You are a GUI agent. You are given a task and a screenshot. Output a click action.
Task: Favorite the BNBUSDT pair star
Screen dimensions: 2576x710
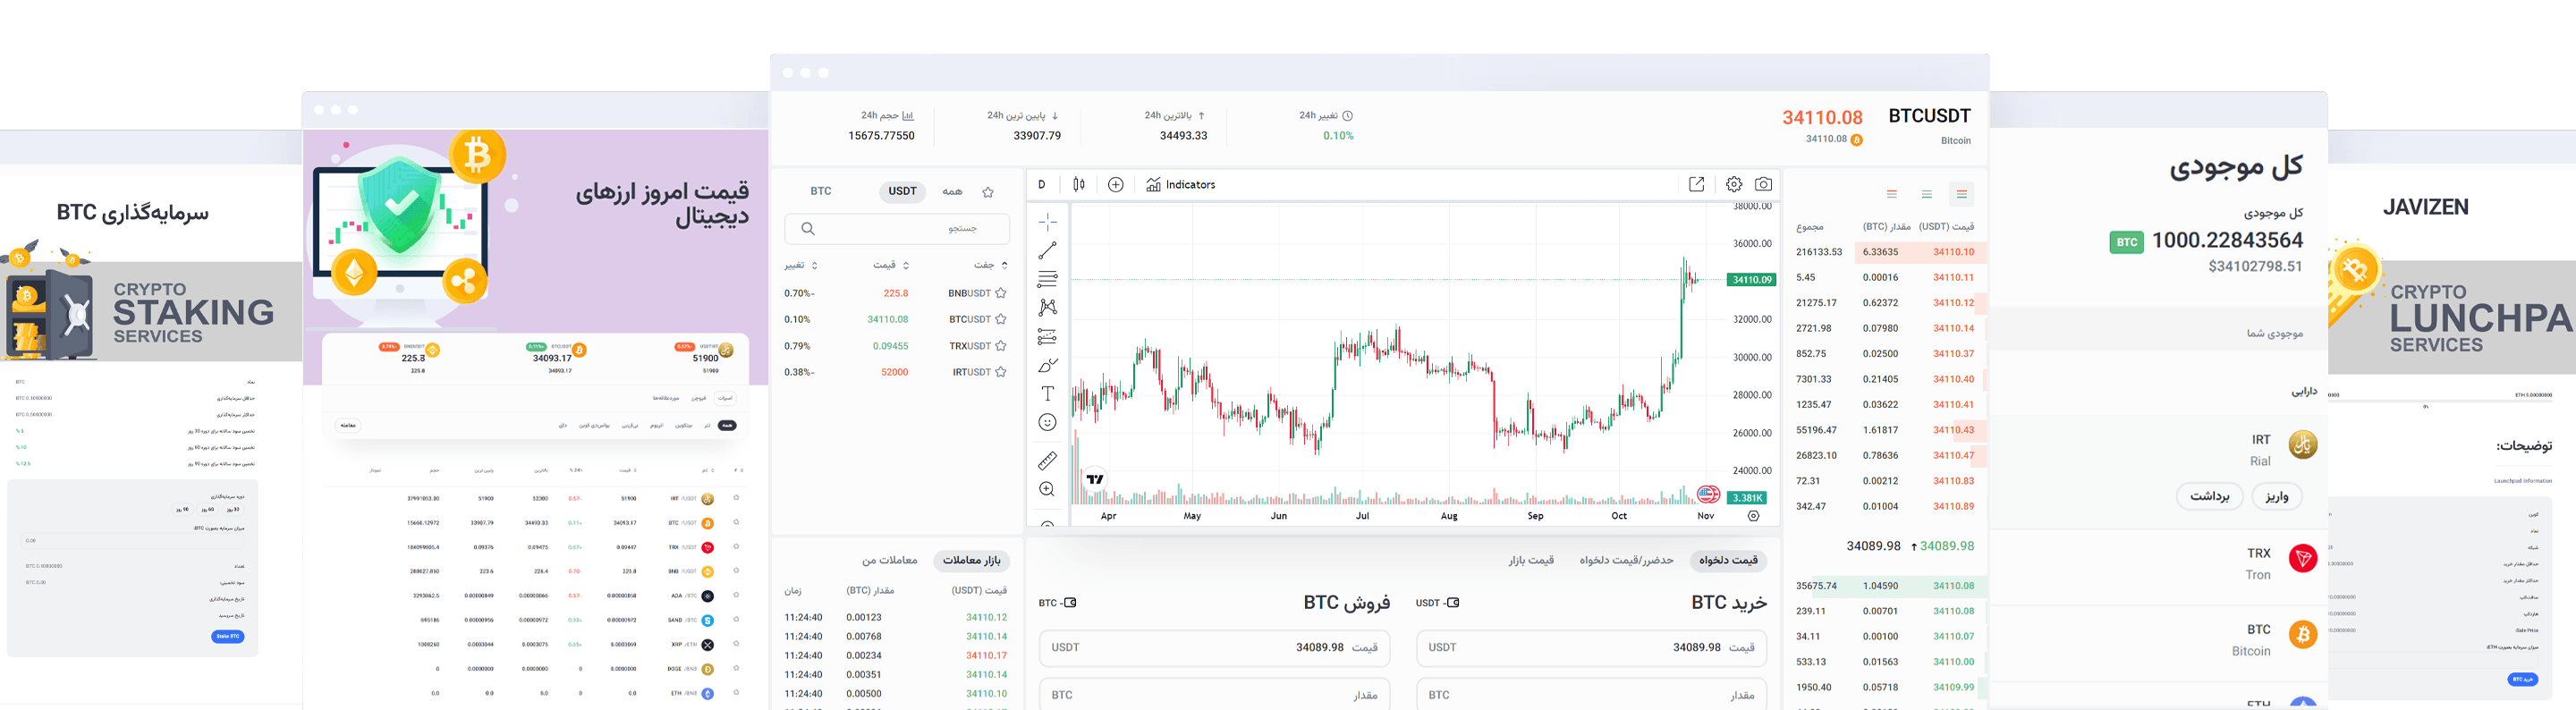1001,293
